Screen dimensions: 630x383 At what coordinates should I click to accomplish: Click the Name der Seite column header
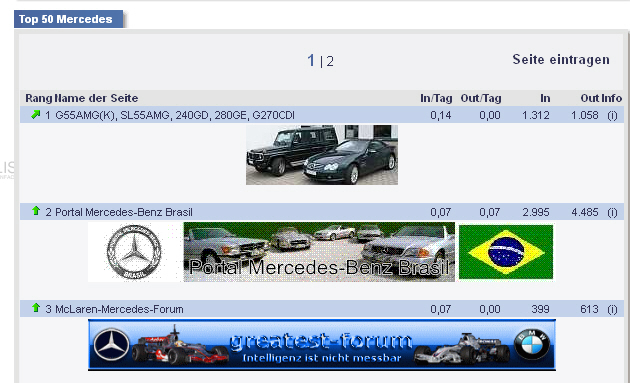(96, 98)
